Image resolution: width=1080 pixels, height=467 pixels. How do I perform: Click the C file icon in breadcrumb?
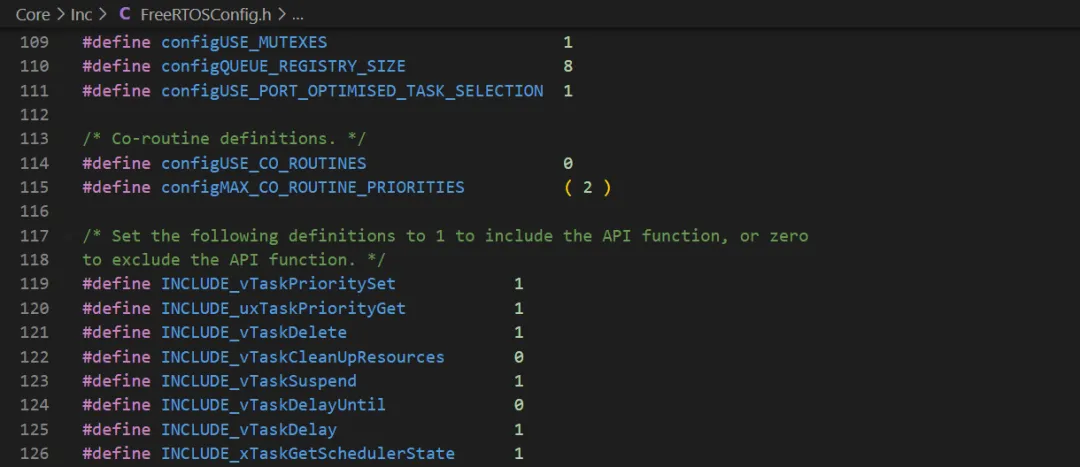click(x=125, y=14)
